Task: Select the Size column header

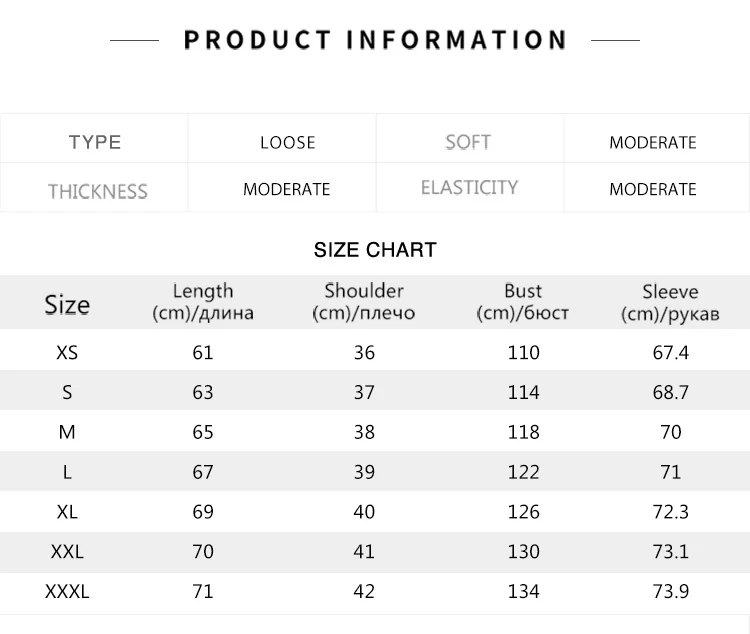Action: 67,304
